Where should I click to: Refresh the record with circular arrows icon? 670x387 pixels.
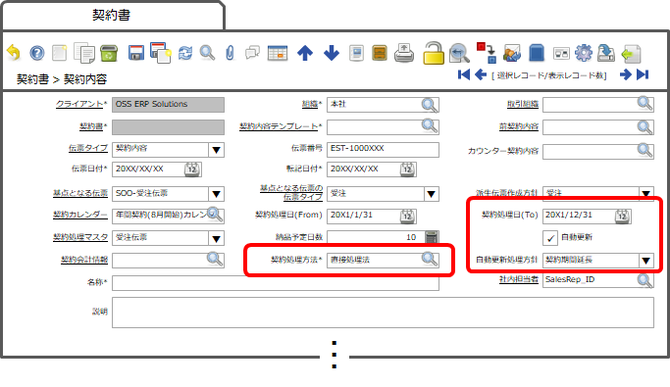(185, 53)
